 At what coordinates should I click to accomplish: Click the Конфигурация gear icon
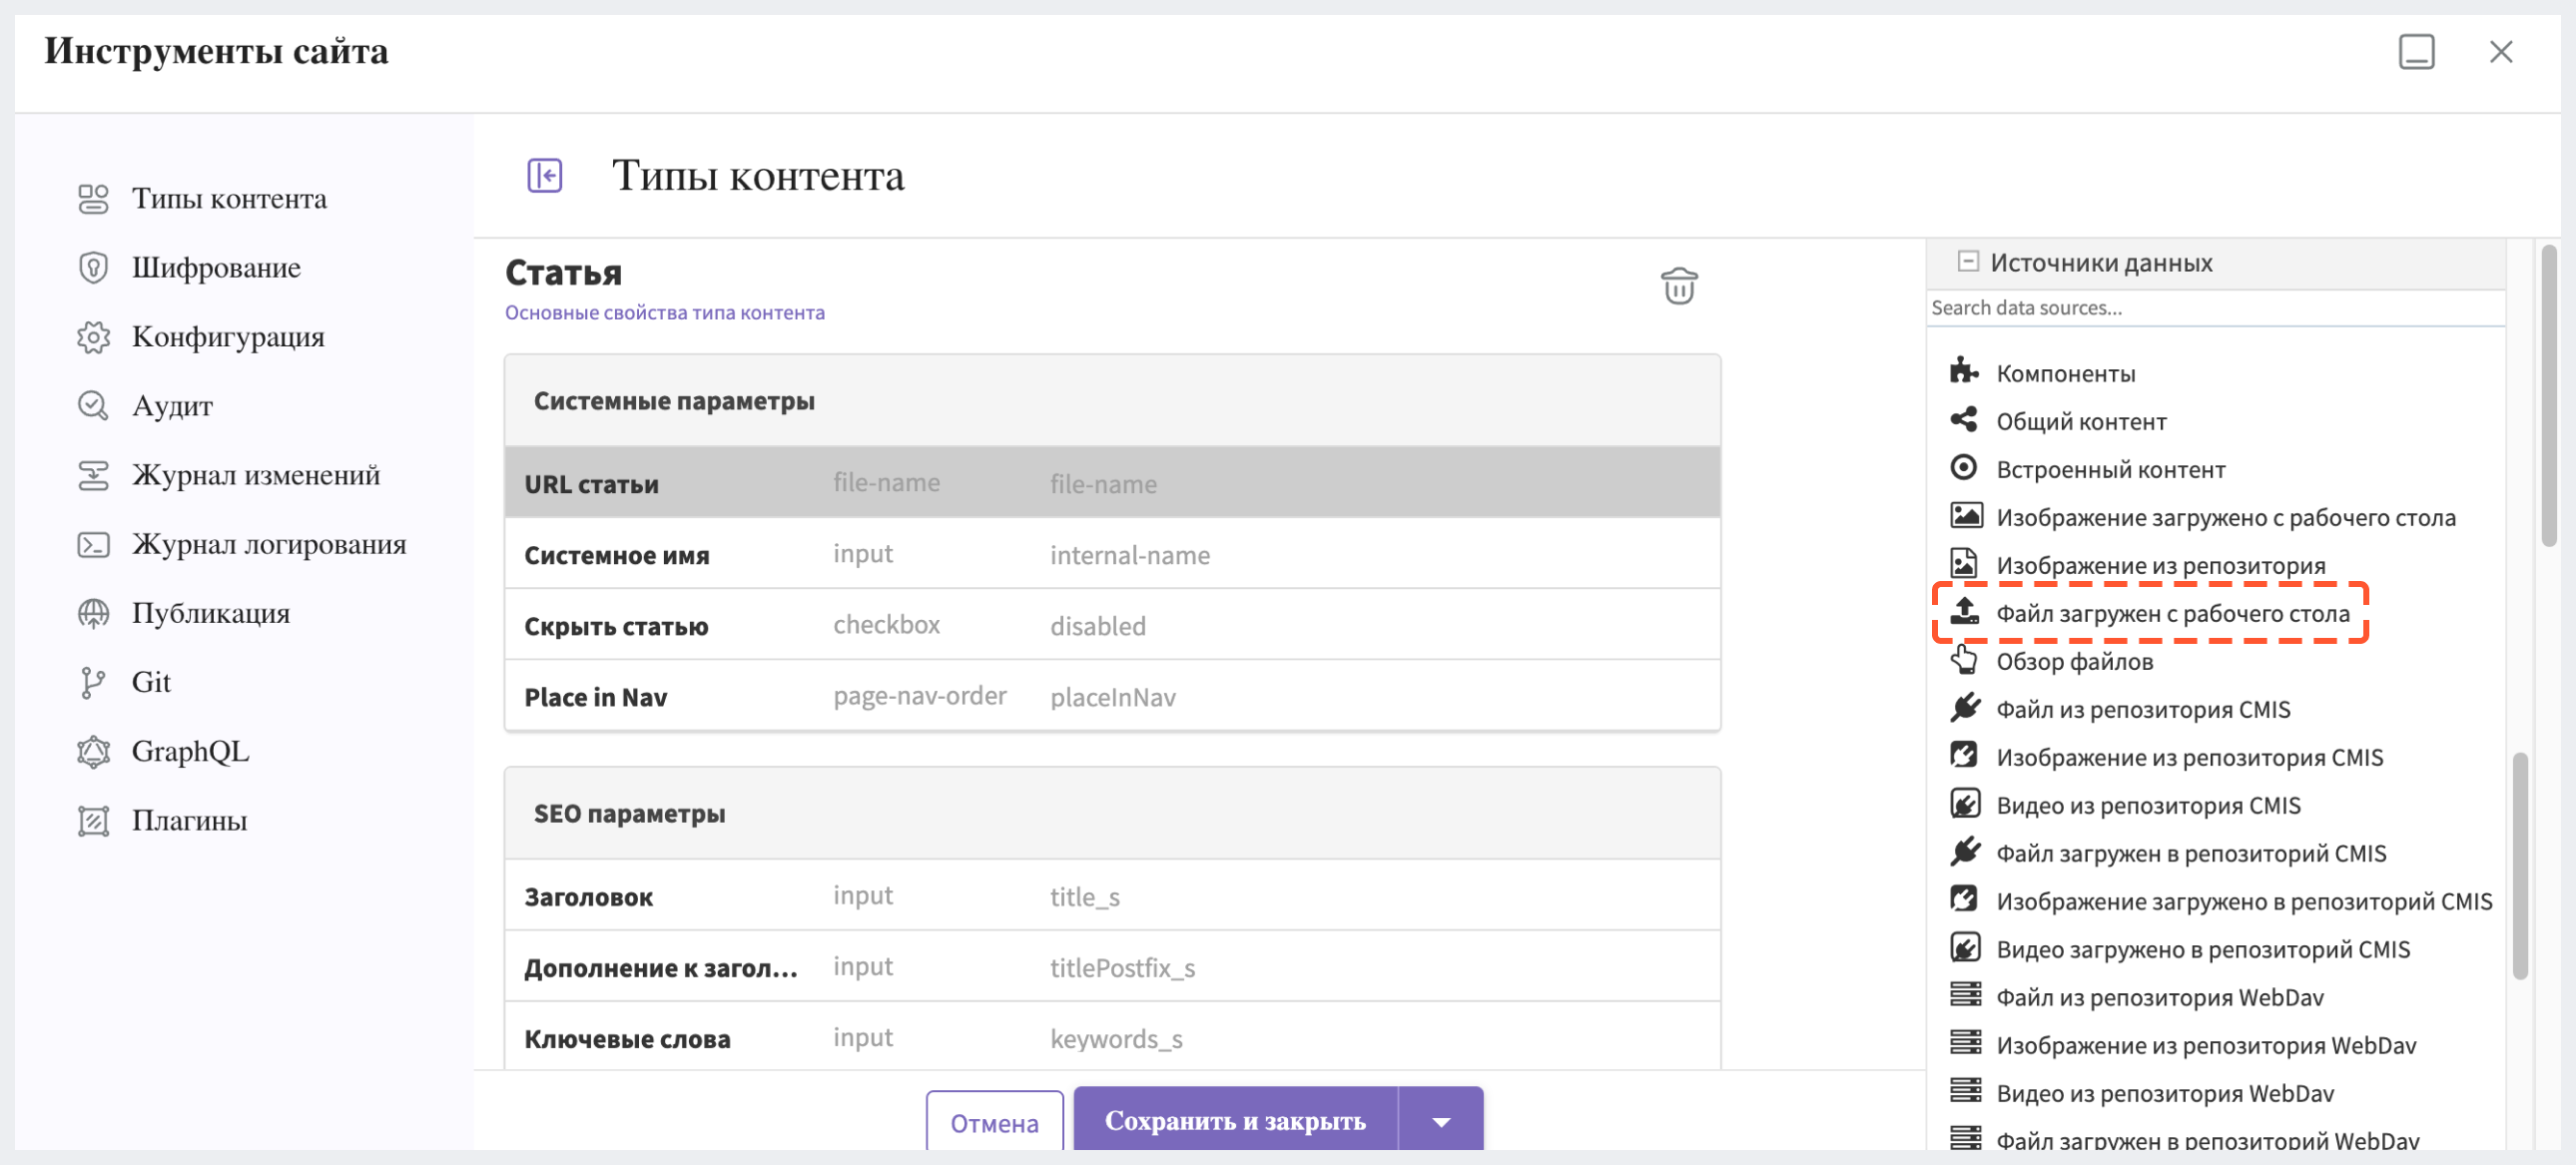click(93, 337)
